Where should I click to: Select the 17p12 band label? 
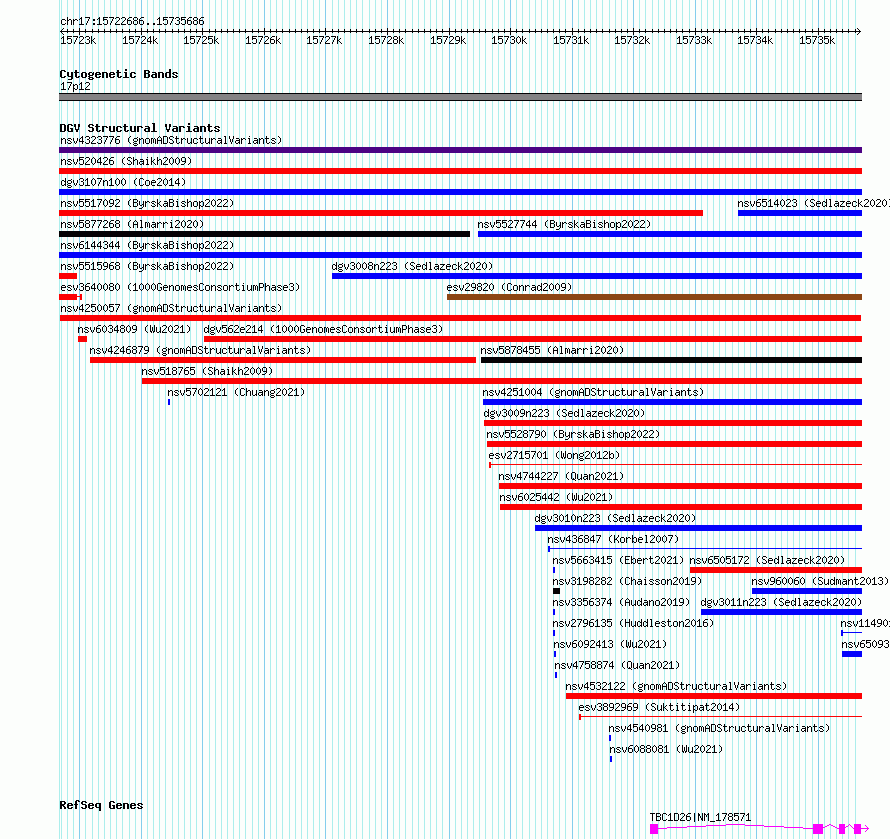75,86
